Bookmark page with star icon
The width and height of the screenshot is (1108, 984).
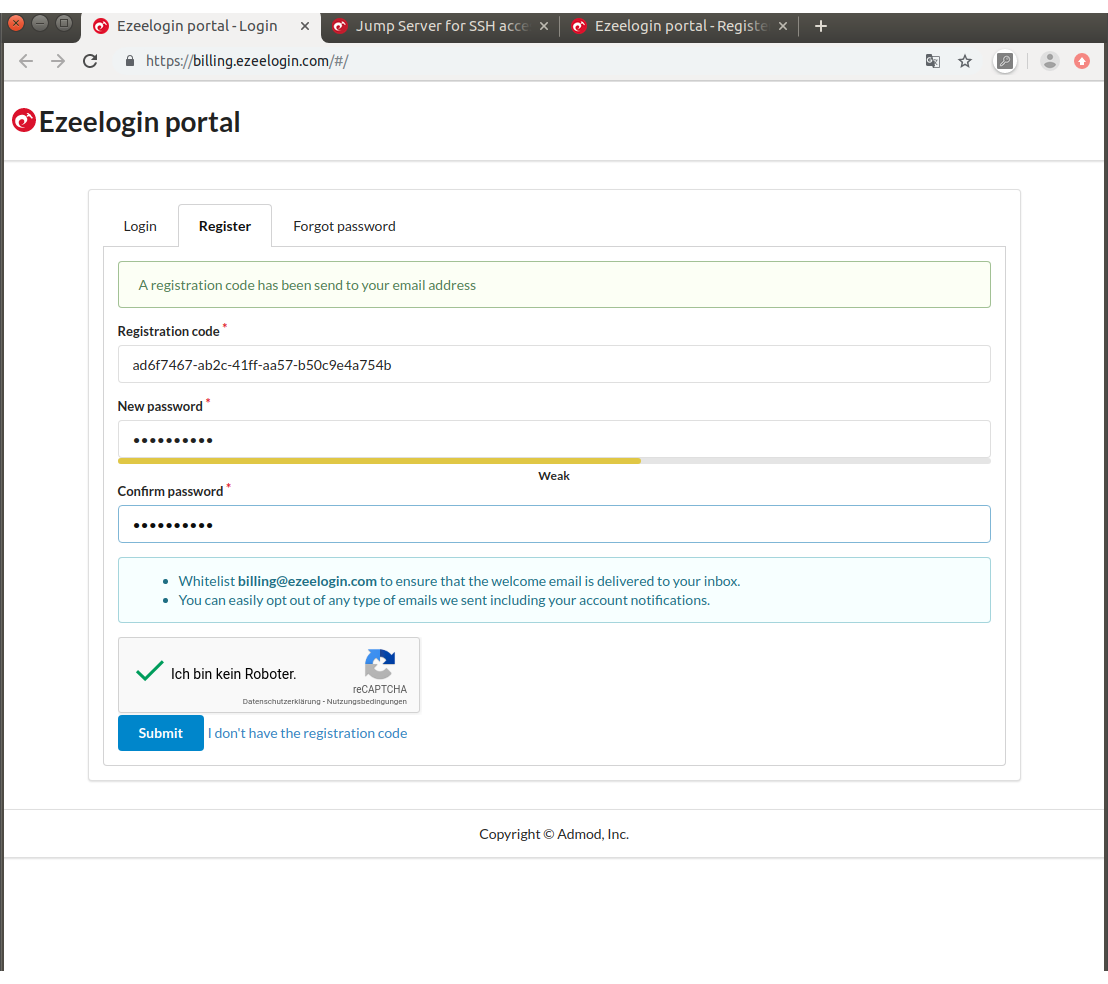965,61
